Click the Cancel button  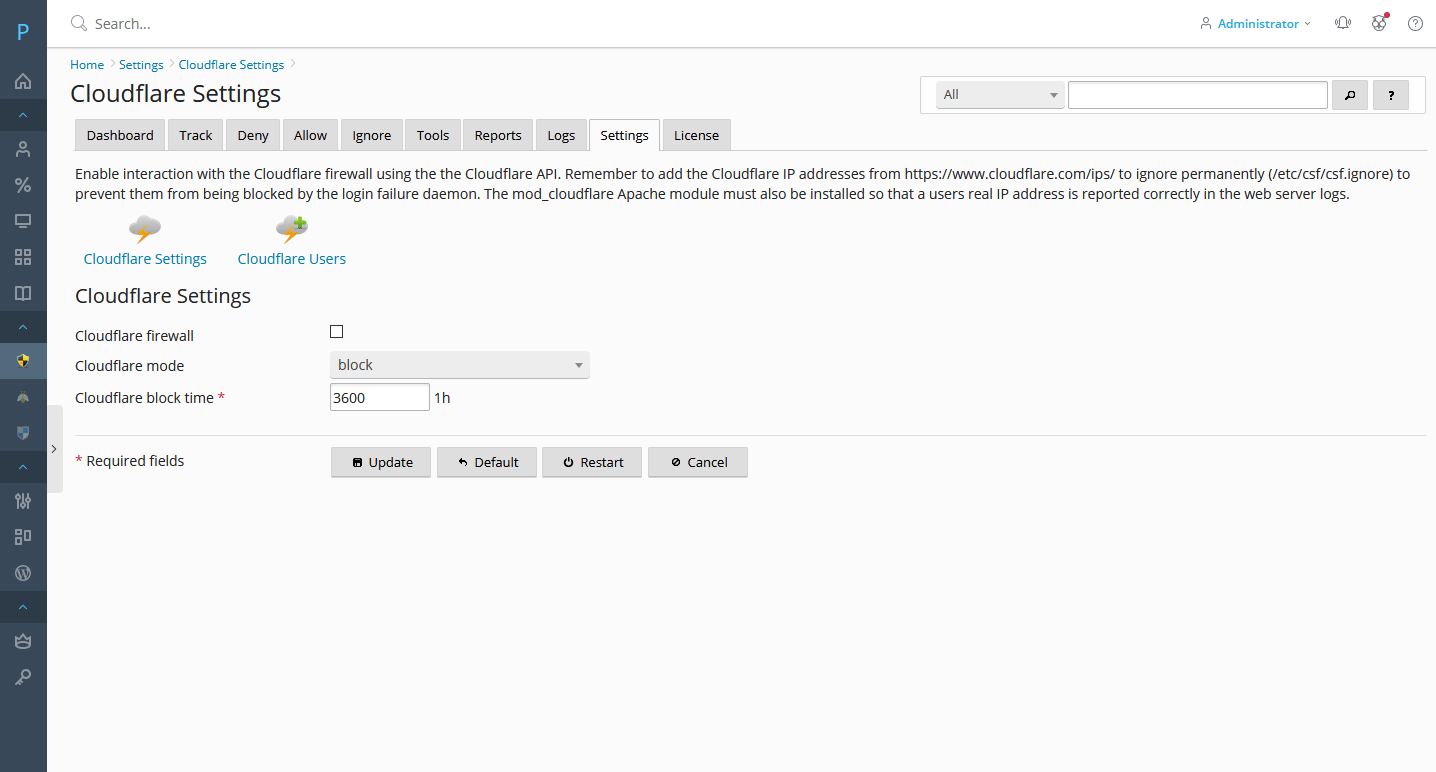click(698, 462)
